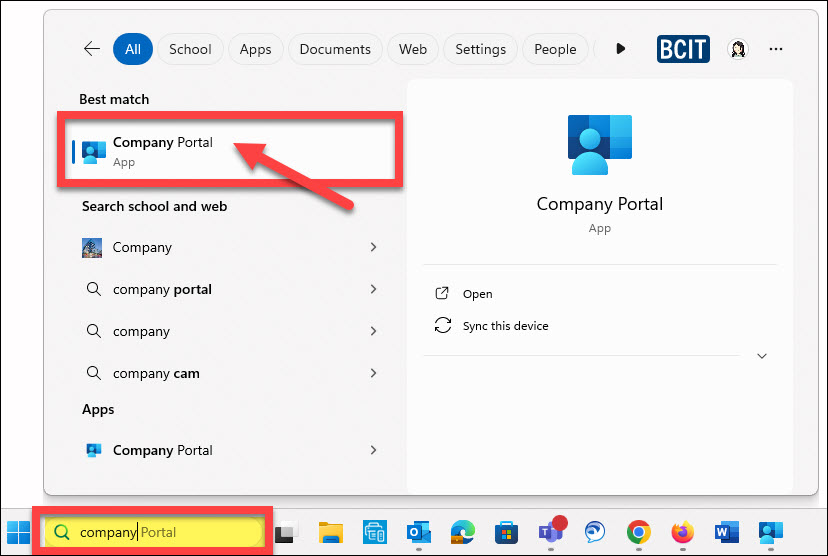Viewport: 828px width, 556px height.
Task: Go back with the left arrow icon
Action: tap(92, 49)
